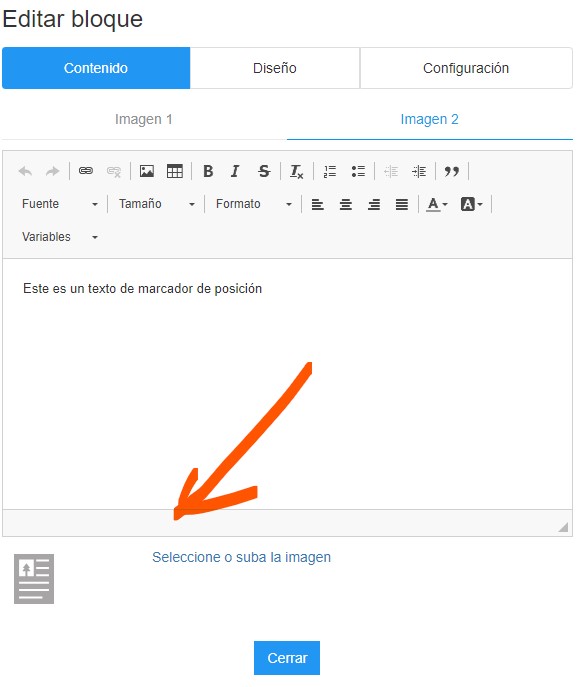The width and height of the screenshot is (578, 687).
Task: Insert an image via the toolbar picture icon
Action: pos(147,171)
